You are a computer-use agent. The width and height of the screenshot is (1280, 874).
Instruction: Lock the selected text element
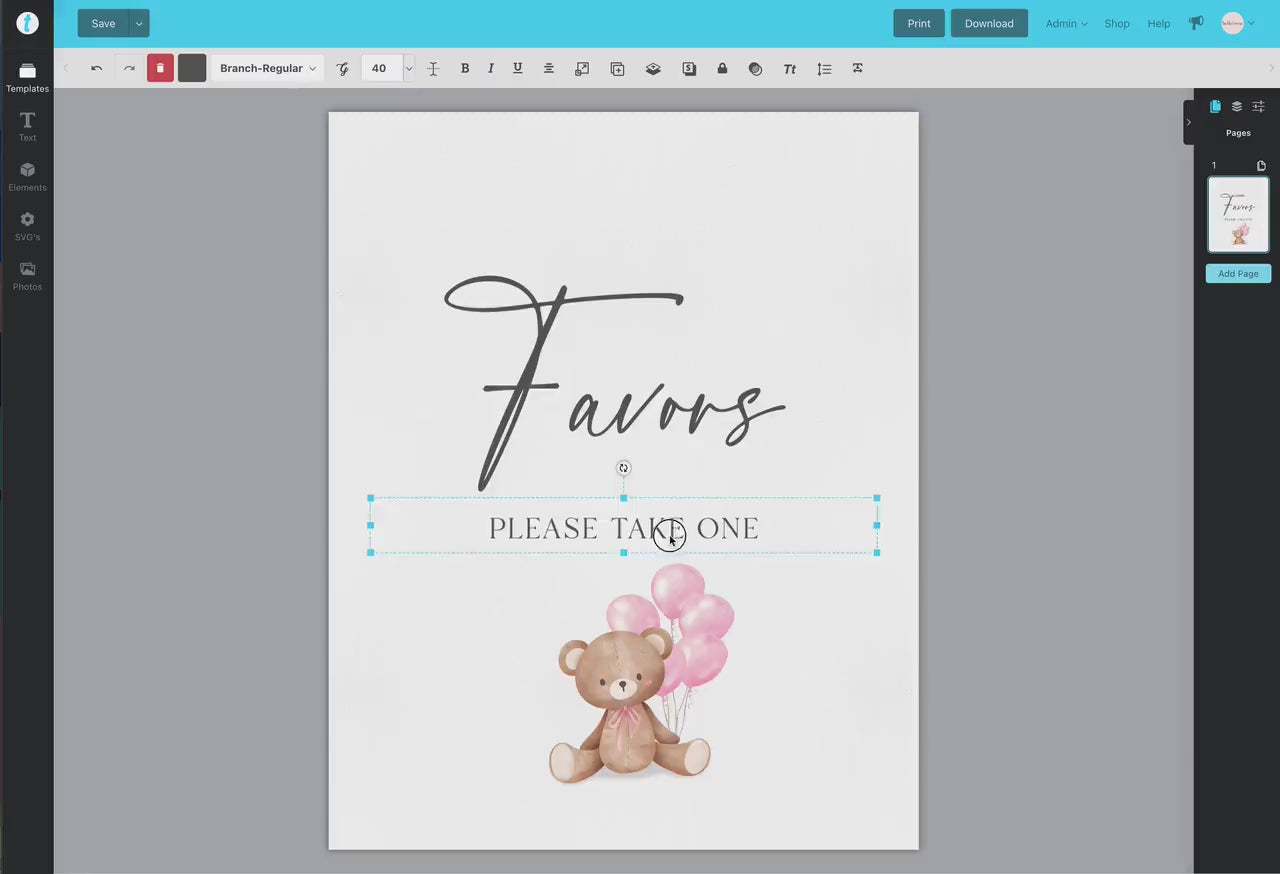coord(722,68)
